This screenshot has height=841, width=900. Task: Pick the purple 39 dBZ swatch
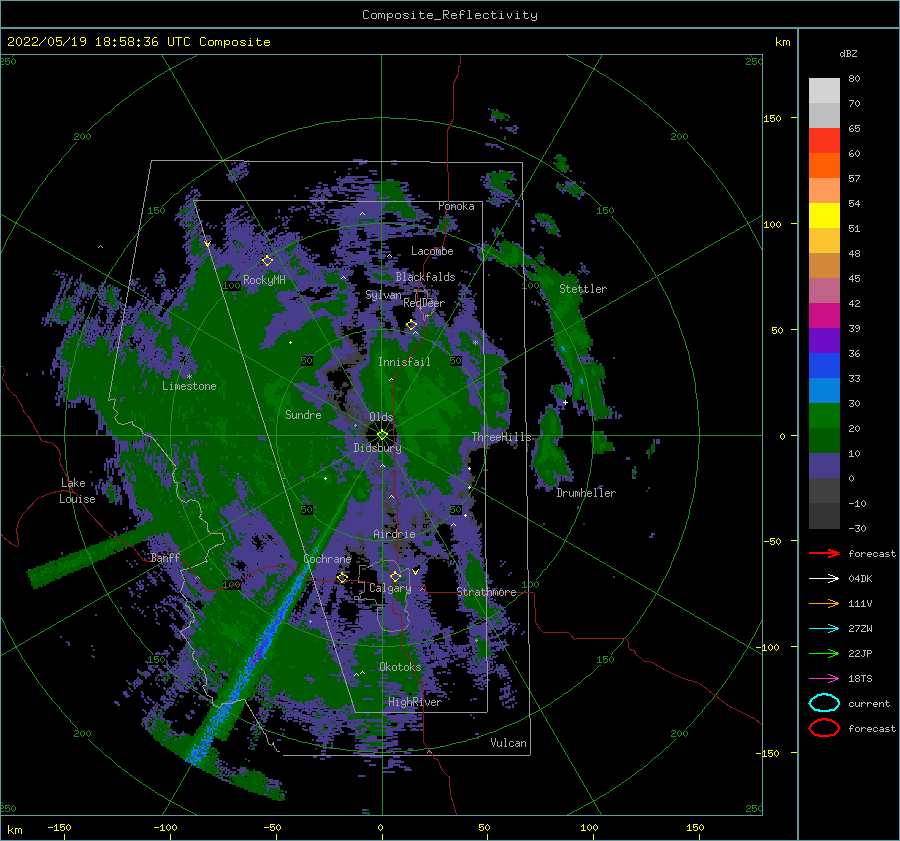[824, 340]
